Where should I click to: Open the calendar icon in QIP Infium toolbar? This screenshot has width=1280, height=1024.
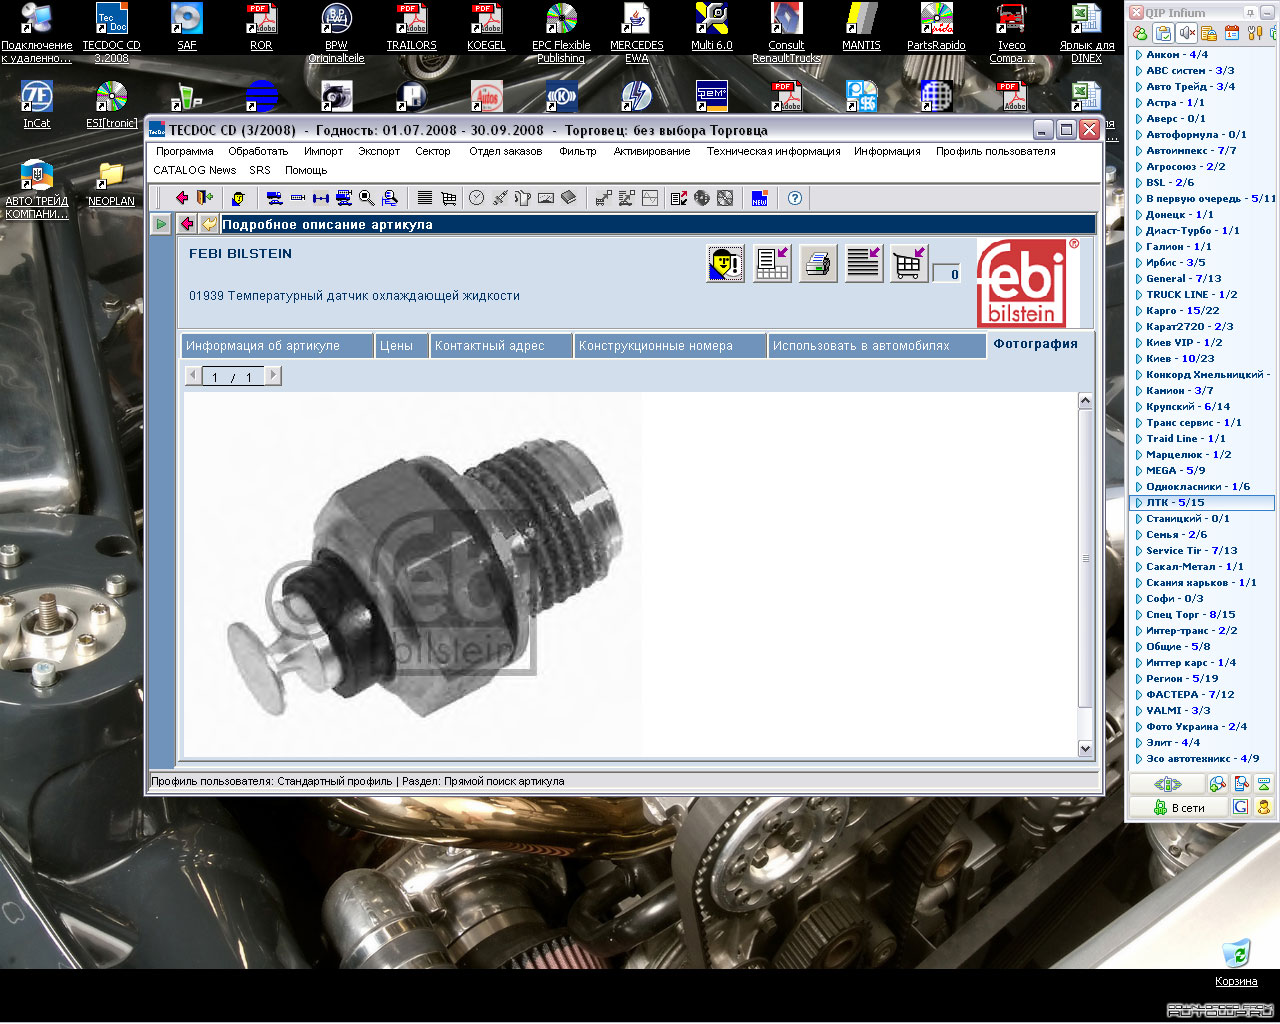1232,33
